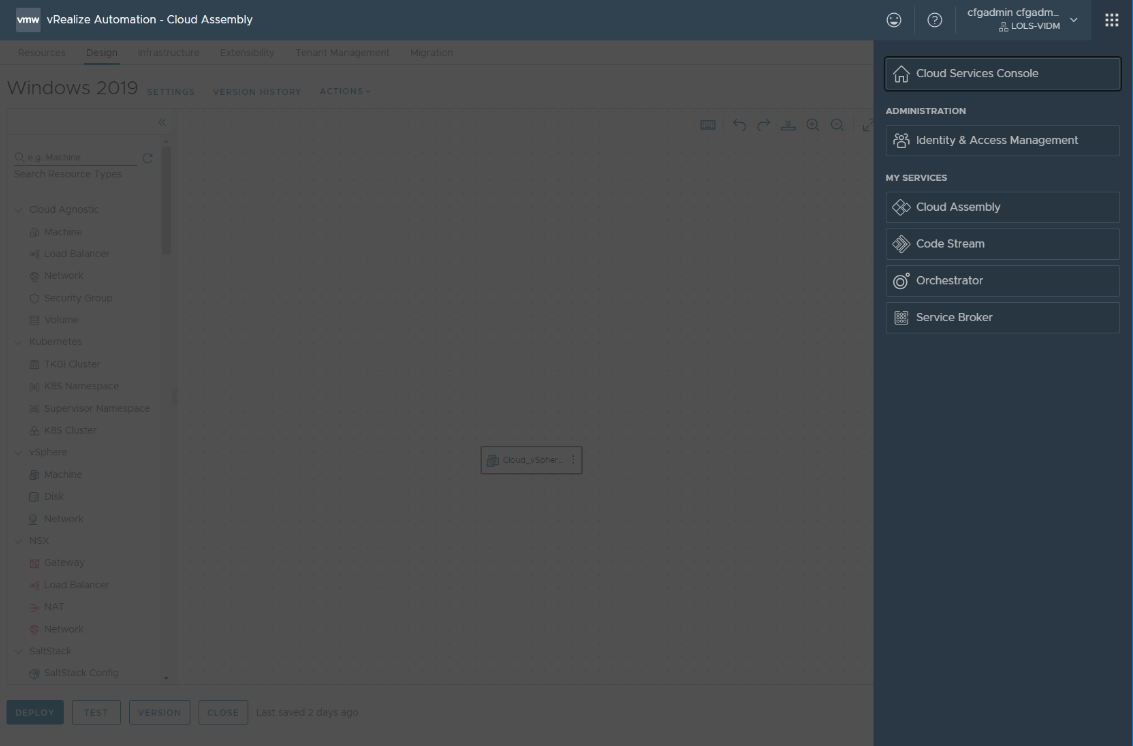1133x746 pixels.
Task: Open the template SETTINGS link
Action: tap(171, 92)
